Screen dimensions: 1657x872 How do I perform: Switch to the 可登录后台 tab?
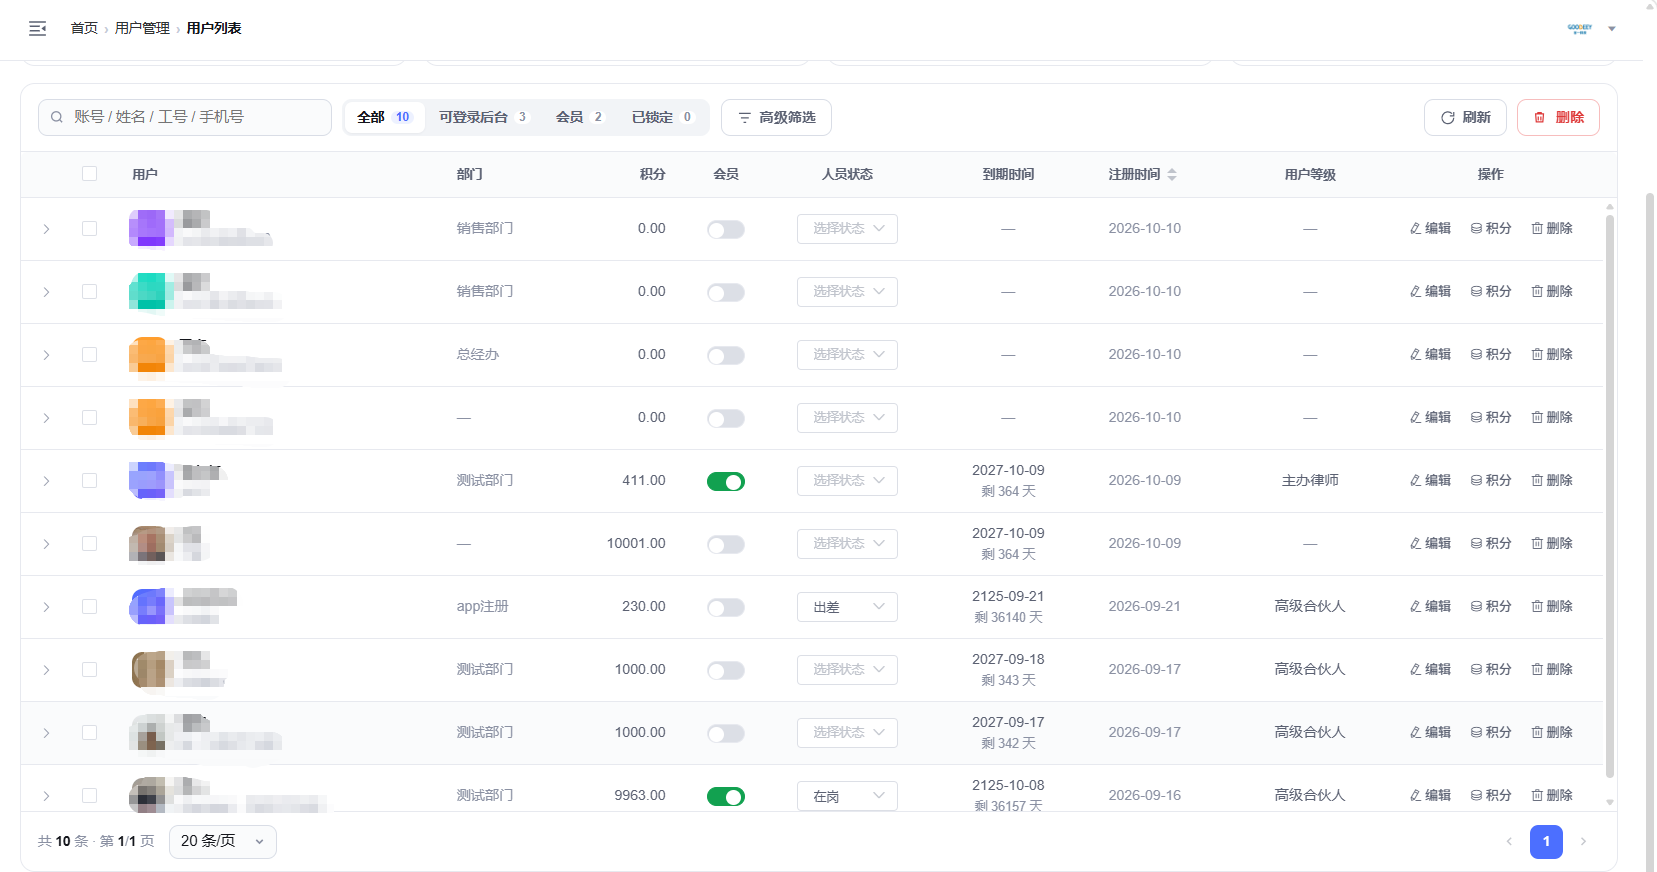[483, 117]
